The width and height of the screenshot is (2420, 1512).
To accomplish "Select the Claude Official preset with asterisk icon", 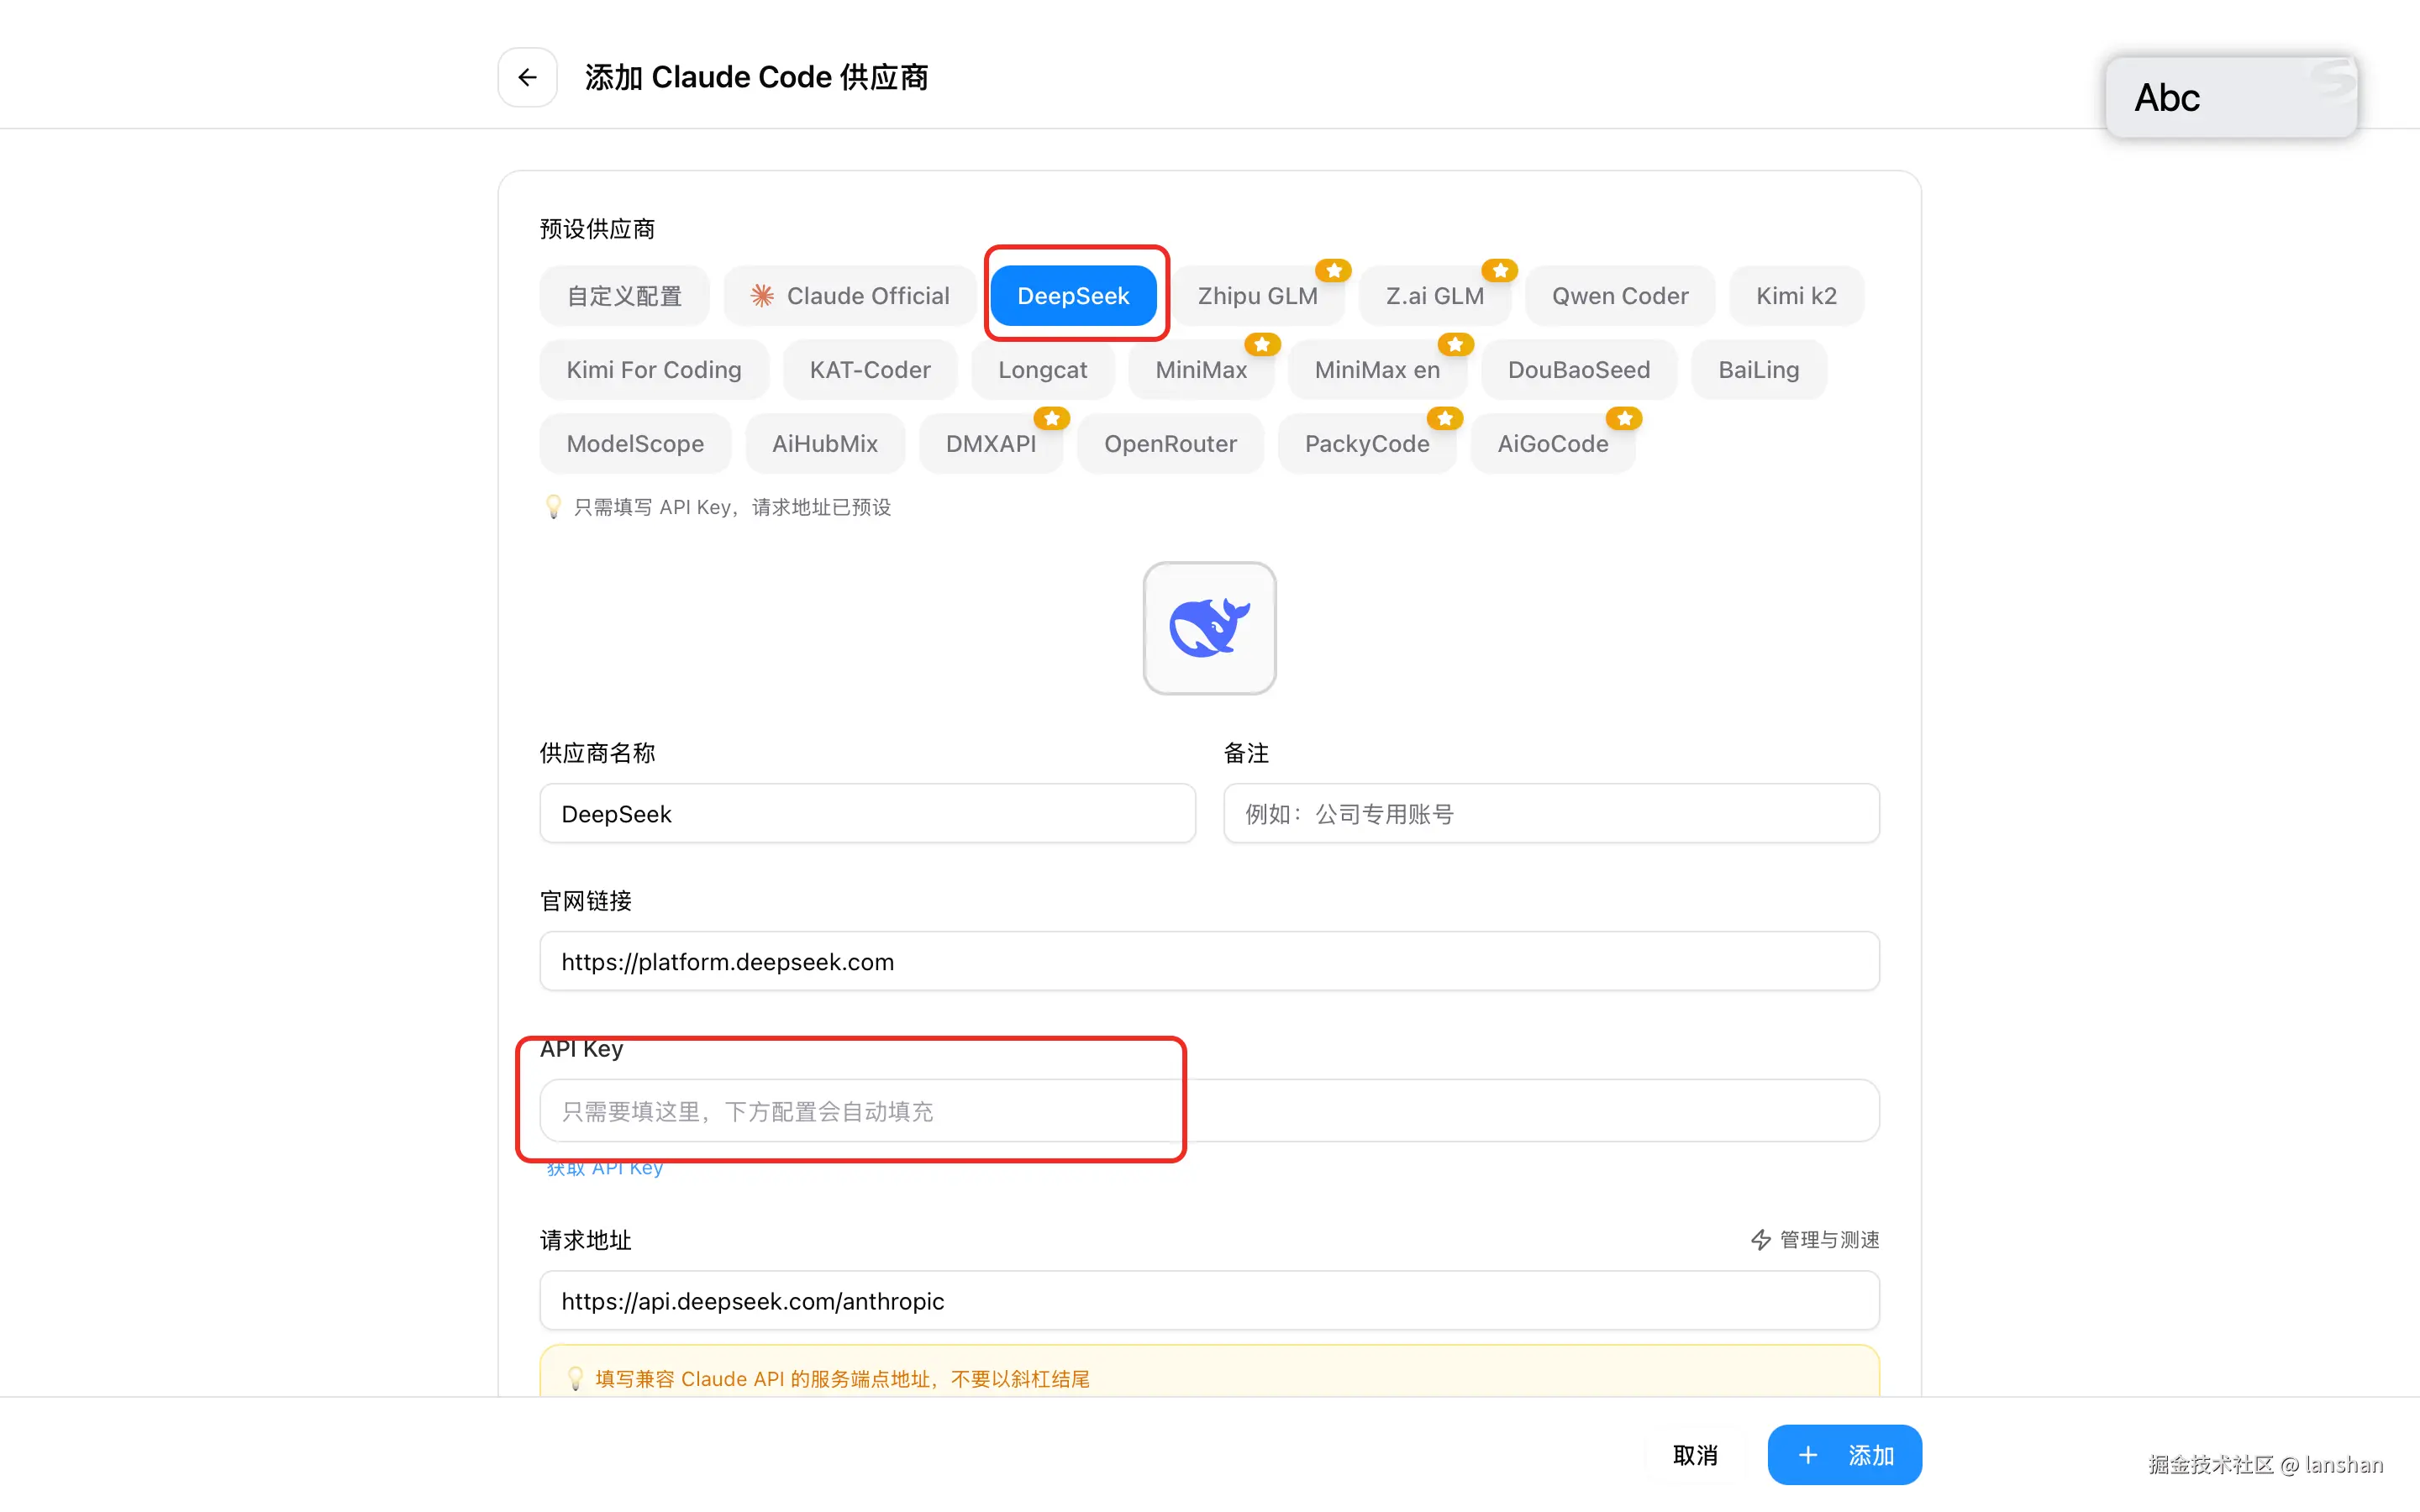I will click(849, 296).
